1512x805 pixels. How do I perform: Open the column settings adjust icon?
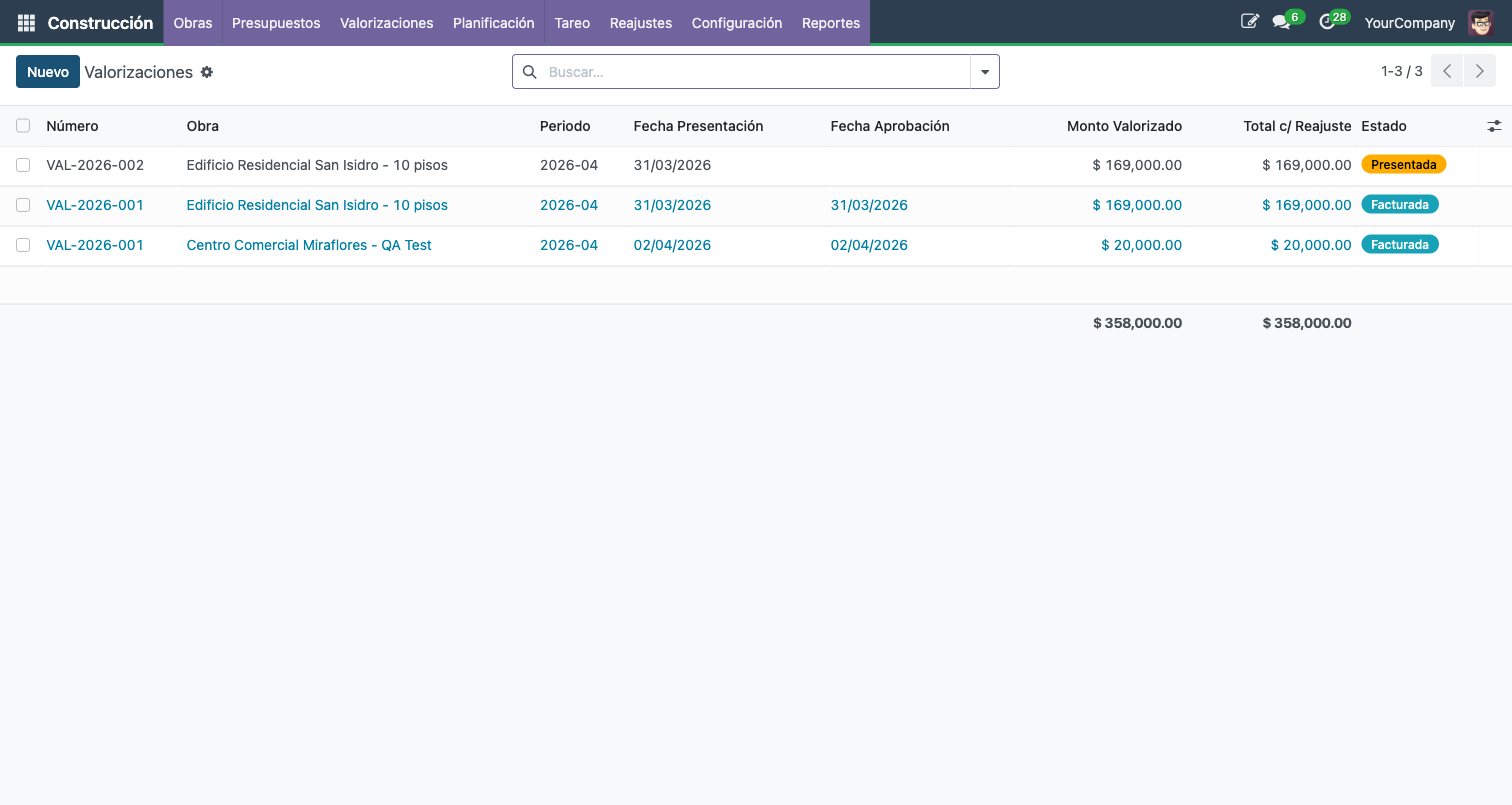tap(1494, 126)
